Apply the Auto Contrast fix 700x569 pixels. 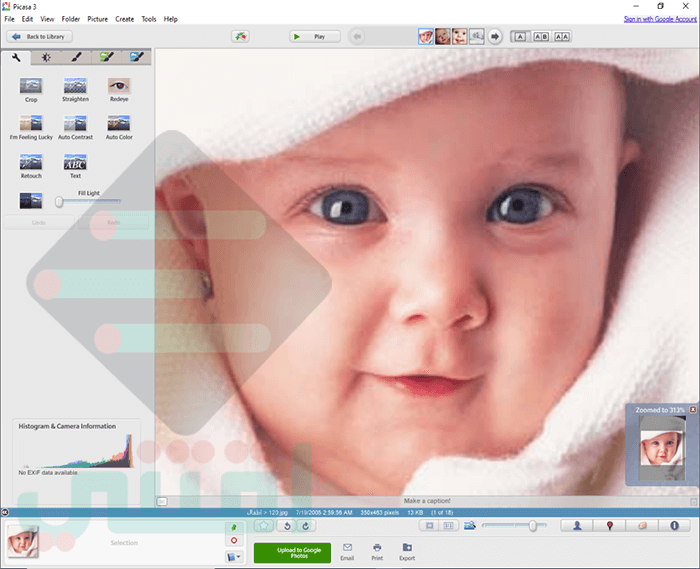click(x=75, y=128)
